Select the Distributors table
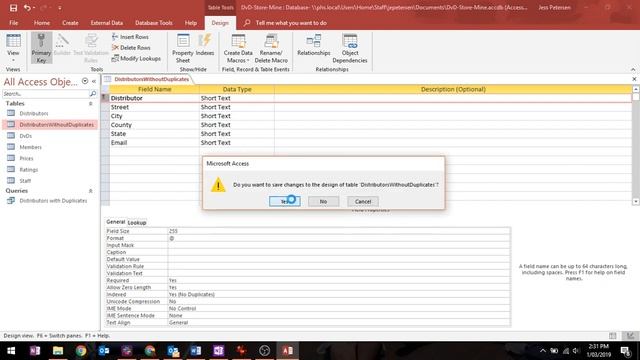This screenshot has height=360, width=640. (x=34, y=113)
